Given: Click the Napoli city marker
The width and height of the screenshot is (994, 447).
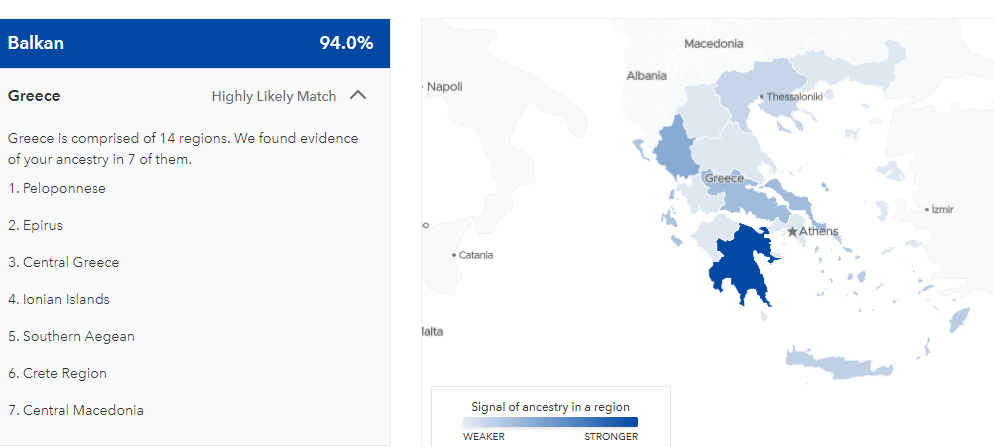Looking at the screenshot, I should click(x=423, y=86).
